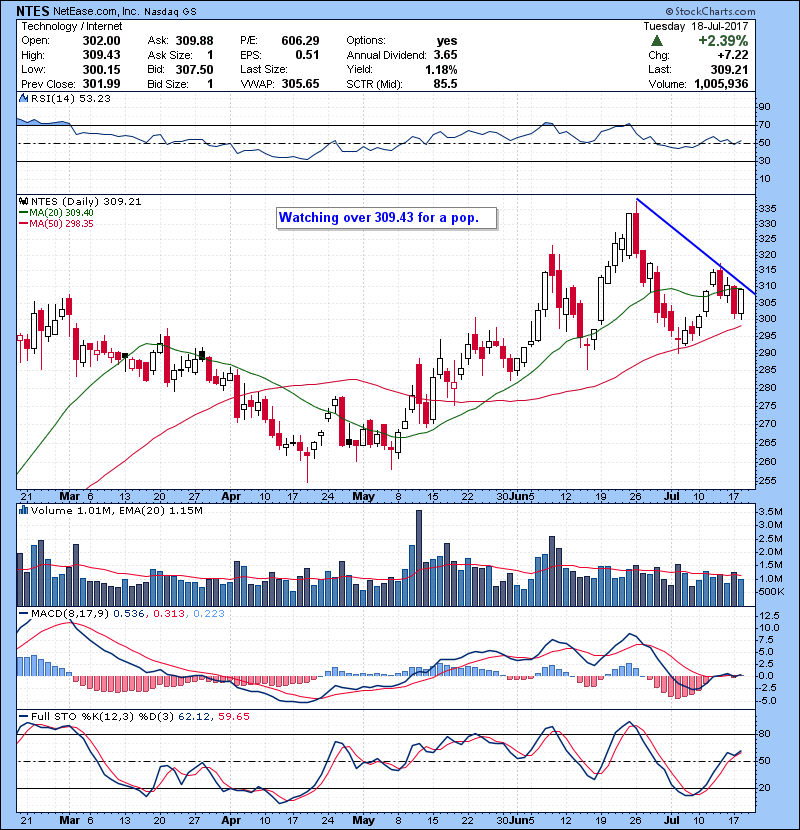Click the 3.5M level on the volume axis
Screen dimensions: 800x830
770,512
